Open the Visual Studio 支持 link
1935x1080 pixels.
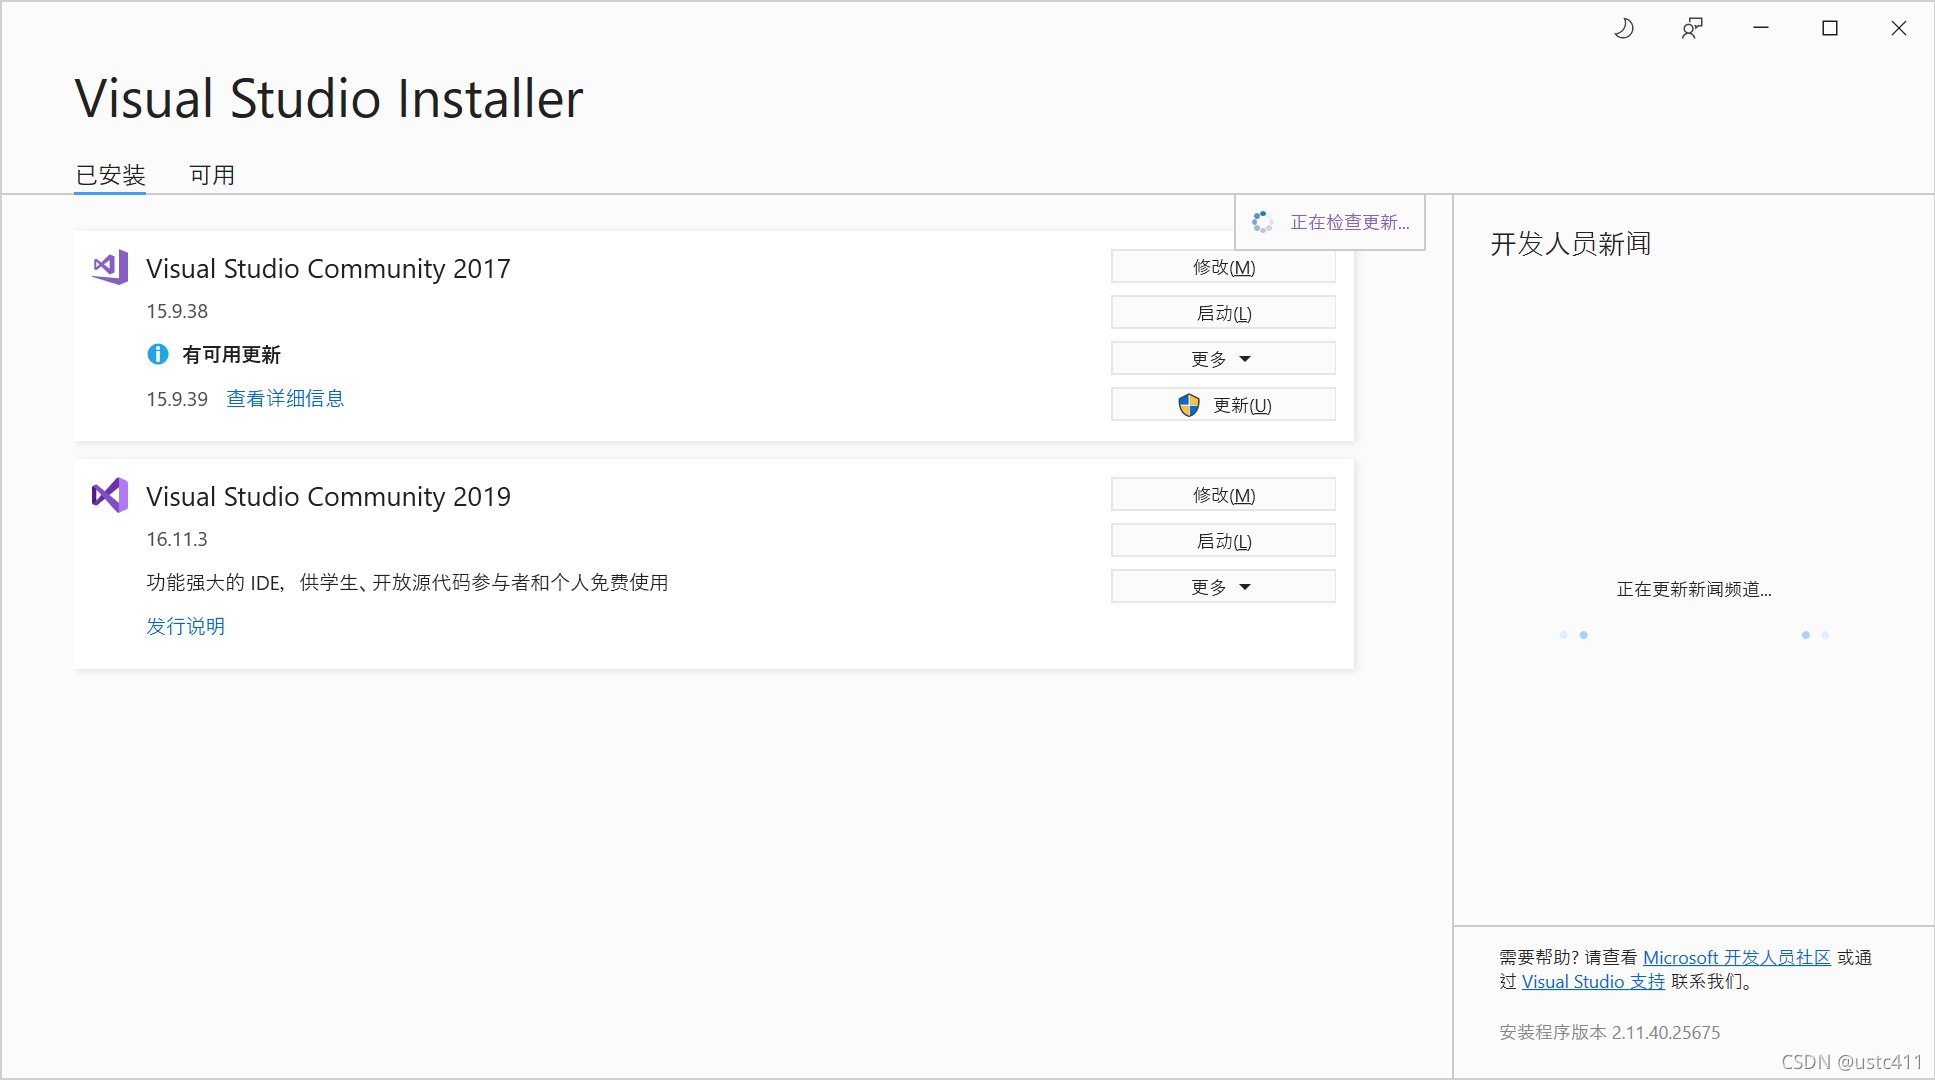pos(1593,981)
